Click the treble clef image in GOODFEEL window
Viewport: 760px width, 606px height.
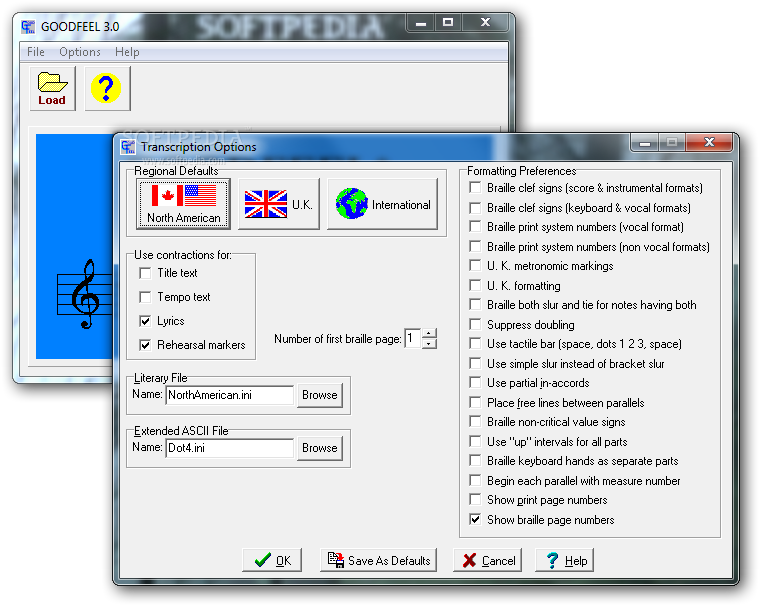[x=85, y=294]
